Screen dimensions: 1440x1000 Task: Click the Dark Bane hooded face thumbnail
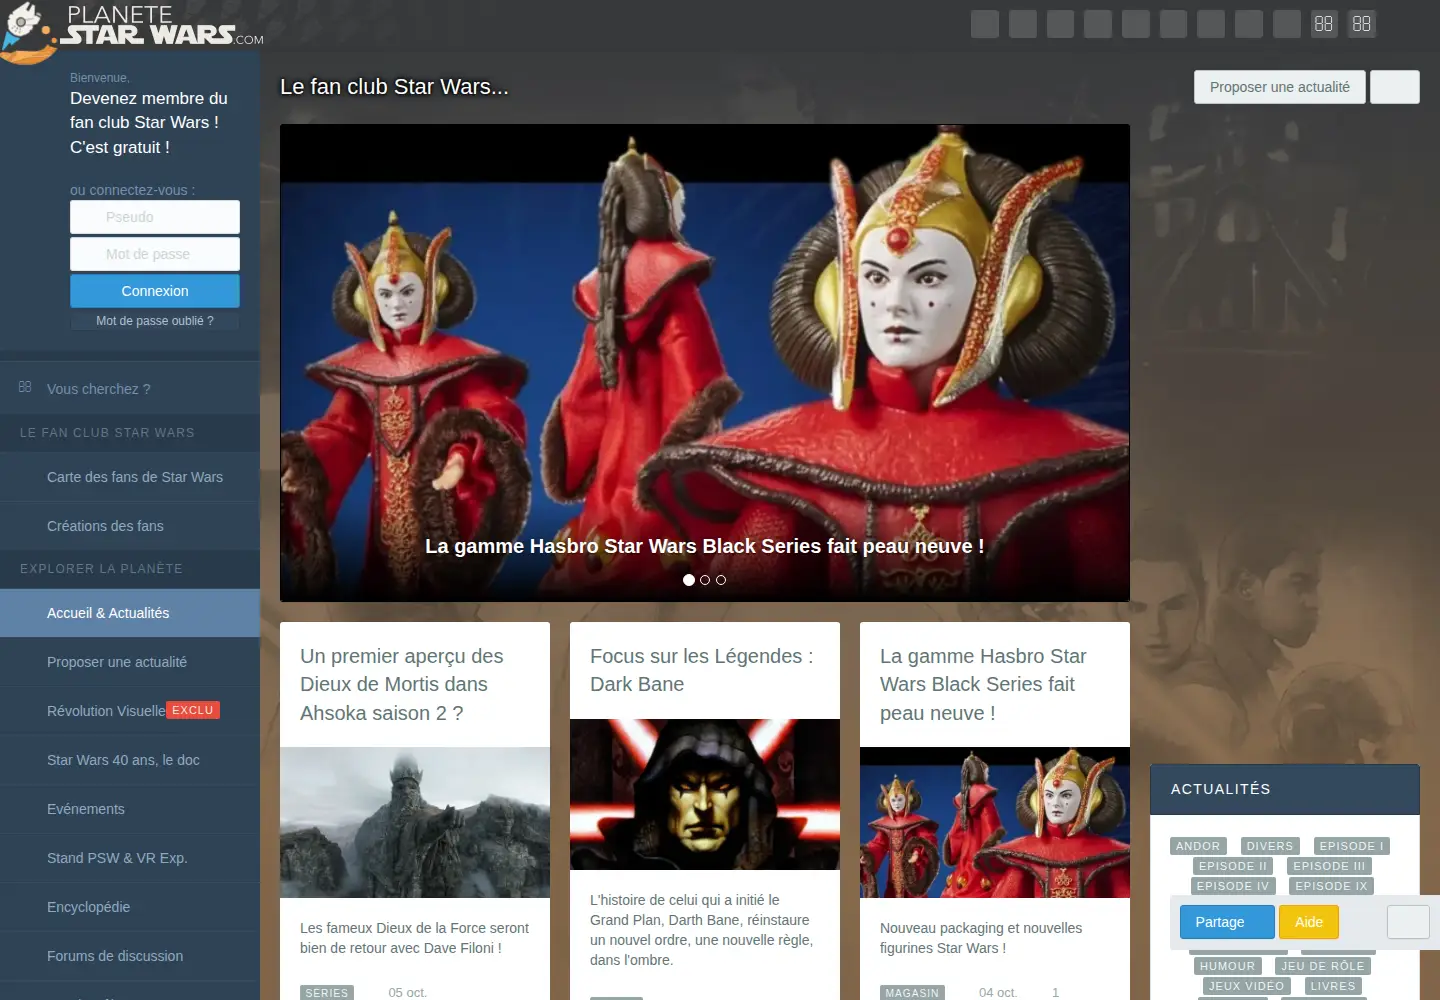point(705,794)
